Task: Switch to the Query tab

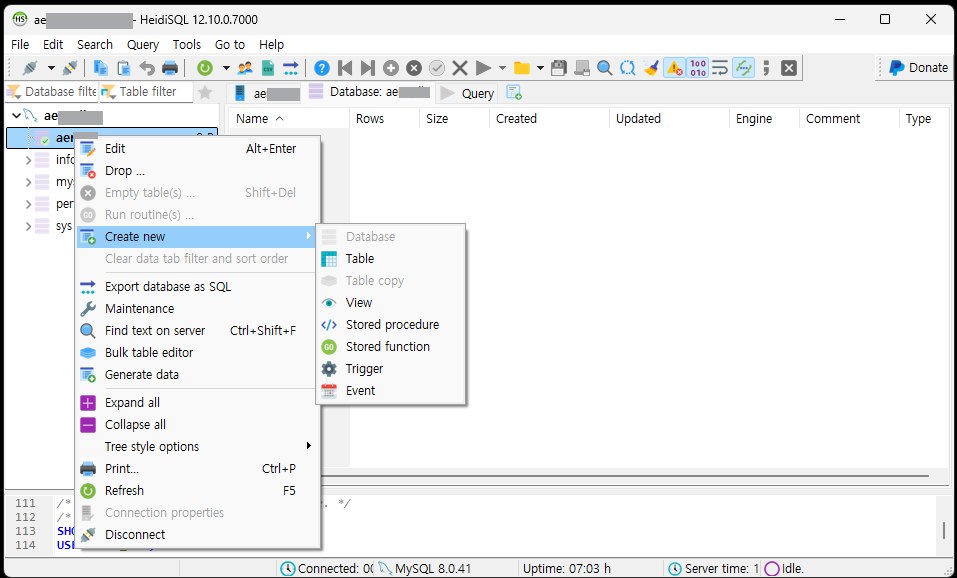Action: pos(468,93)
